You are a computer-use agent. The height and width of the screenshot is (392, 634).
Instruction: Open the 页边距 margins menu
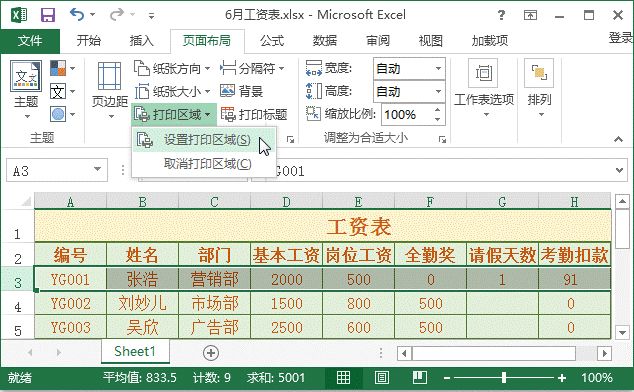[x=110, y=90]
